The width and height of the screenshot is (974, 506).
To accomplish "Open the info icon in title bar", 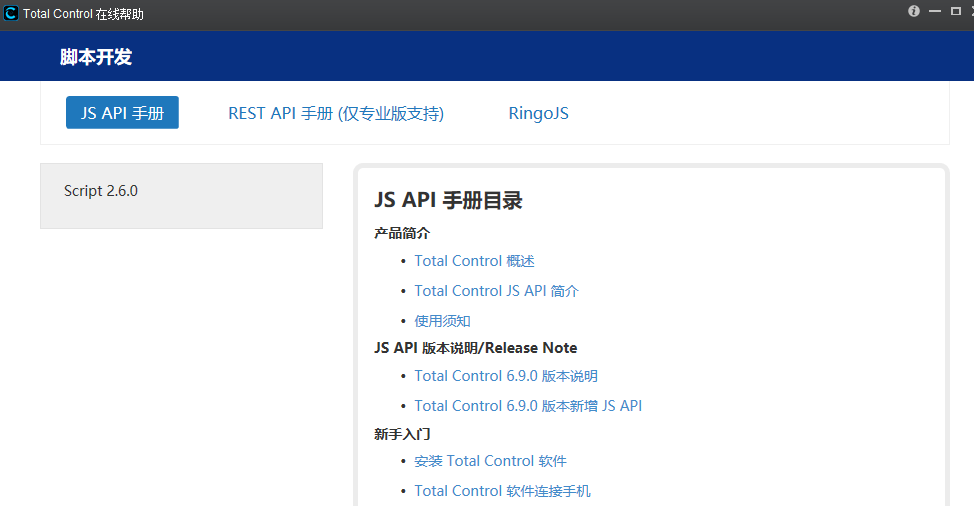I will 914,11.
